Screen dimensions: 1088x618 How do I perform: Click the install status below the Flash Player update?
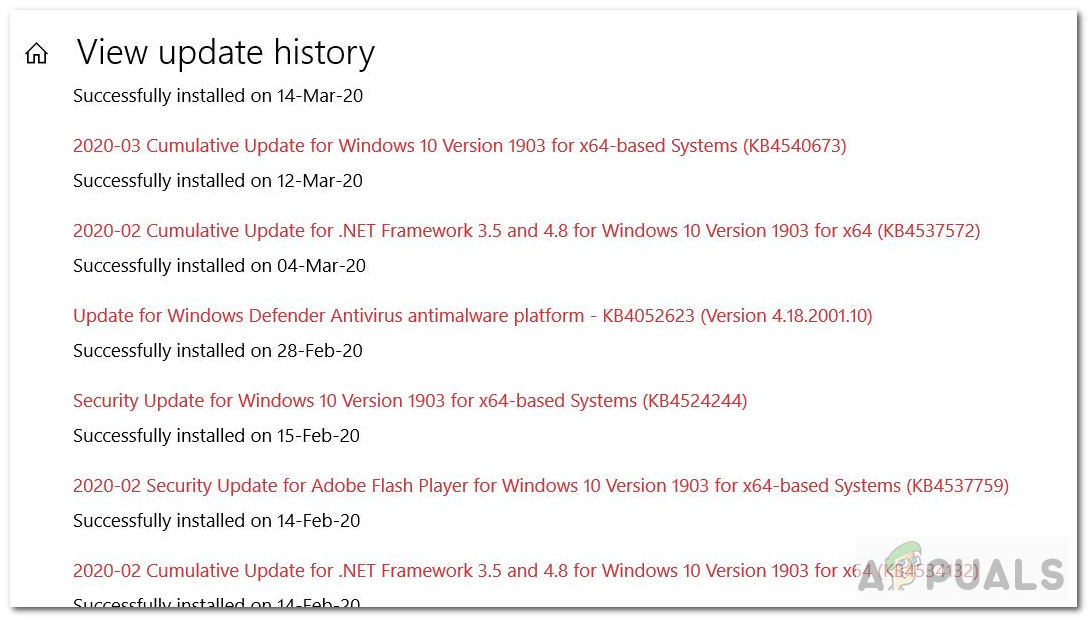click(x=216, y=521)
